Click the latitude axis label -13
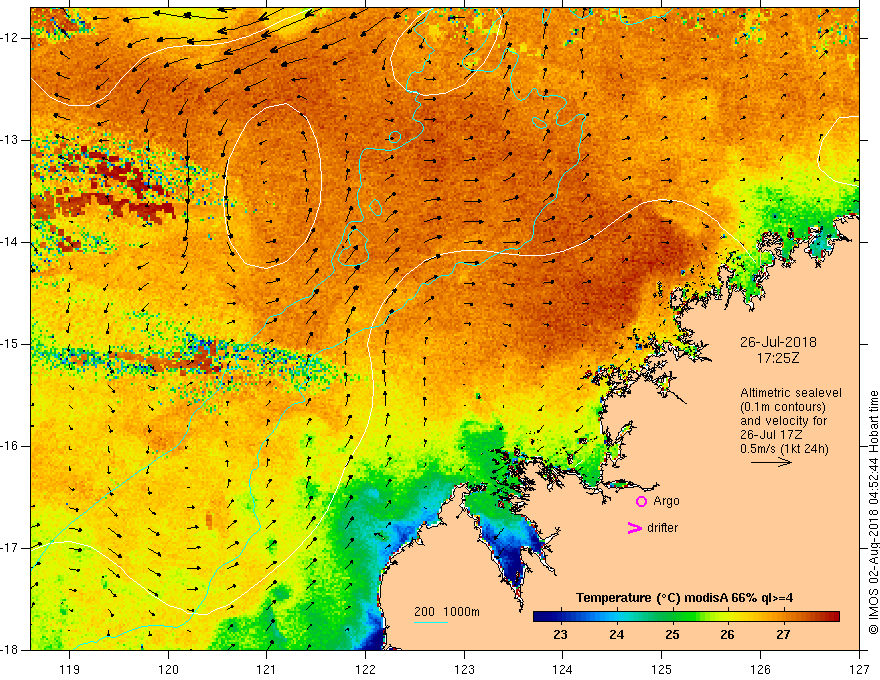880x680 pixels. [10, 140]
